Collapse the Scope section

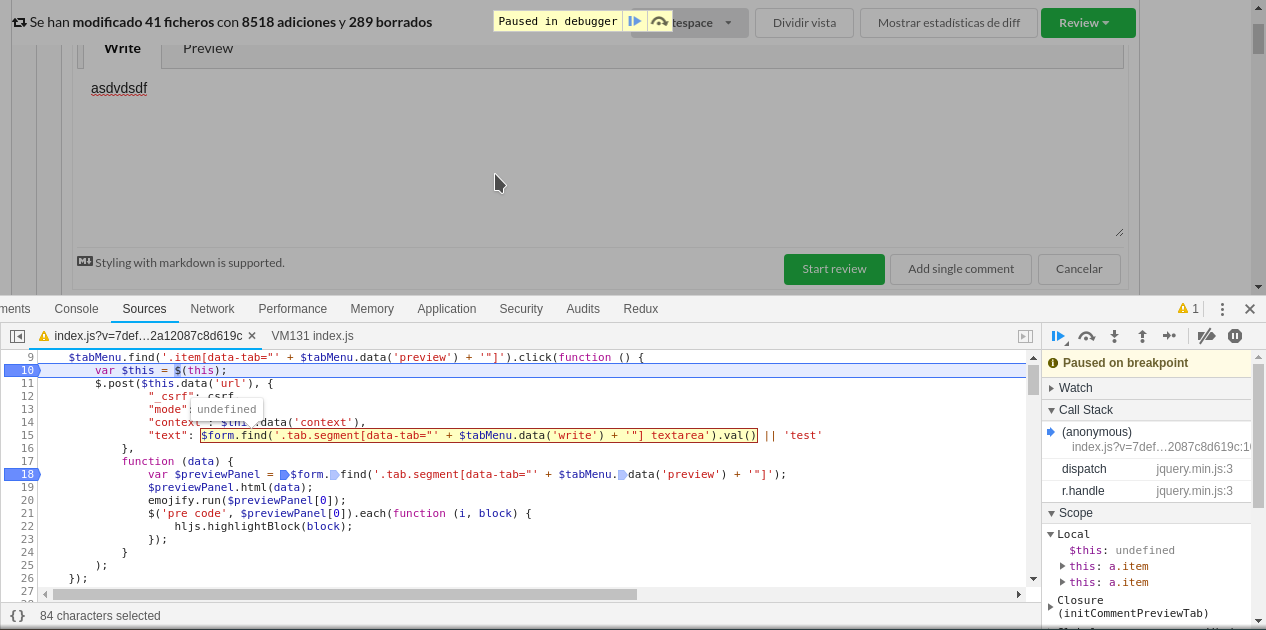1146,513
